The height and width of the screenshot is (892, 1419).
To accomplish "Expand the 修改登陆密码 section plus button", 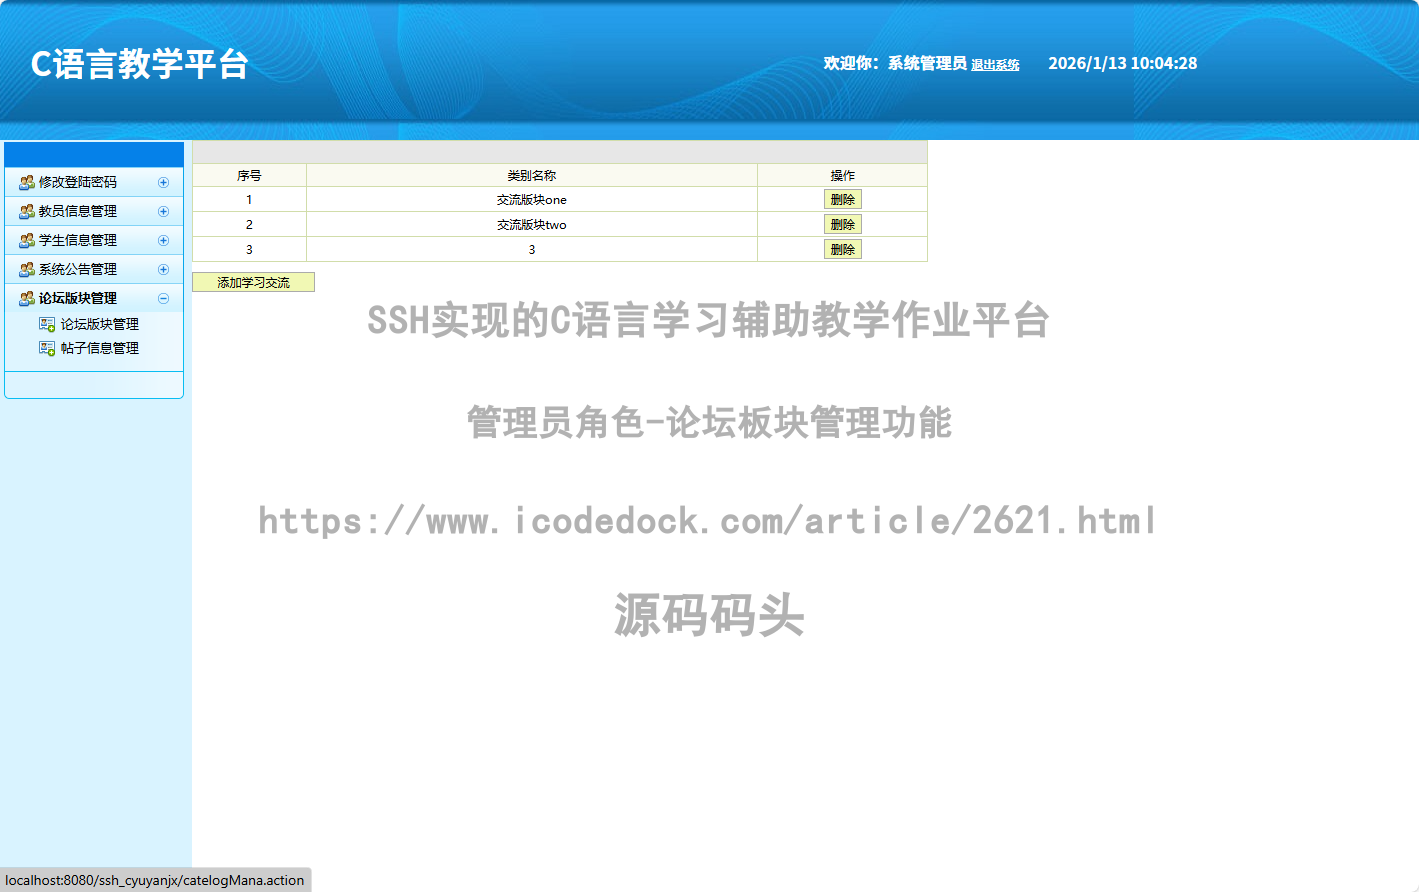I will [163, 183].
